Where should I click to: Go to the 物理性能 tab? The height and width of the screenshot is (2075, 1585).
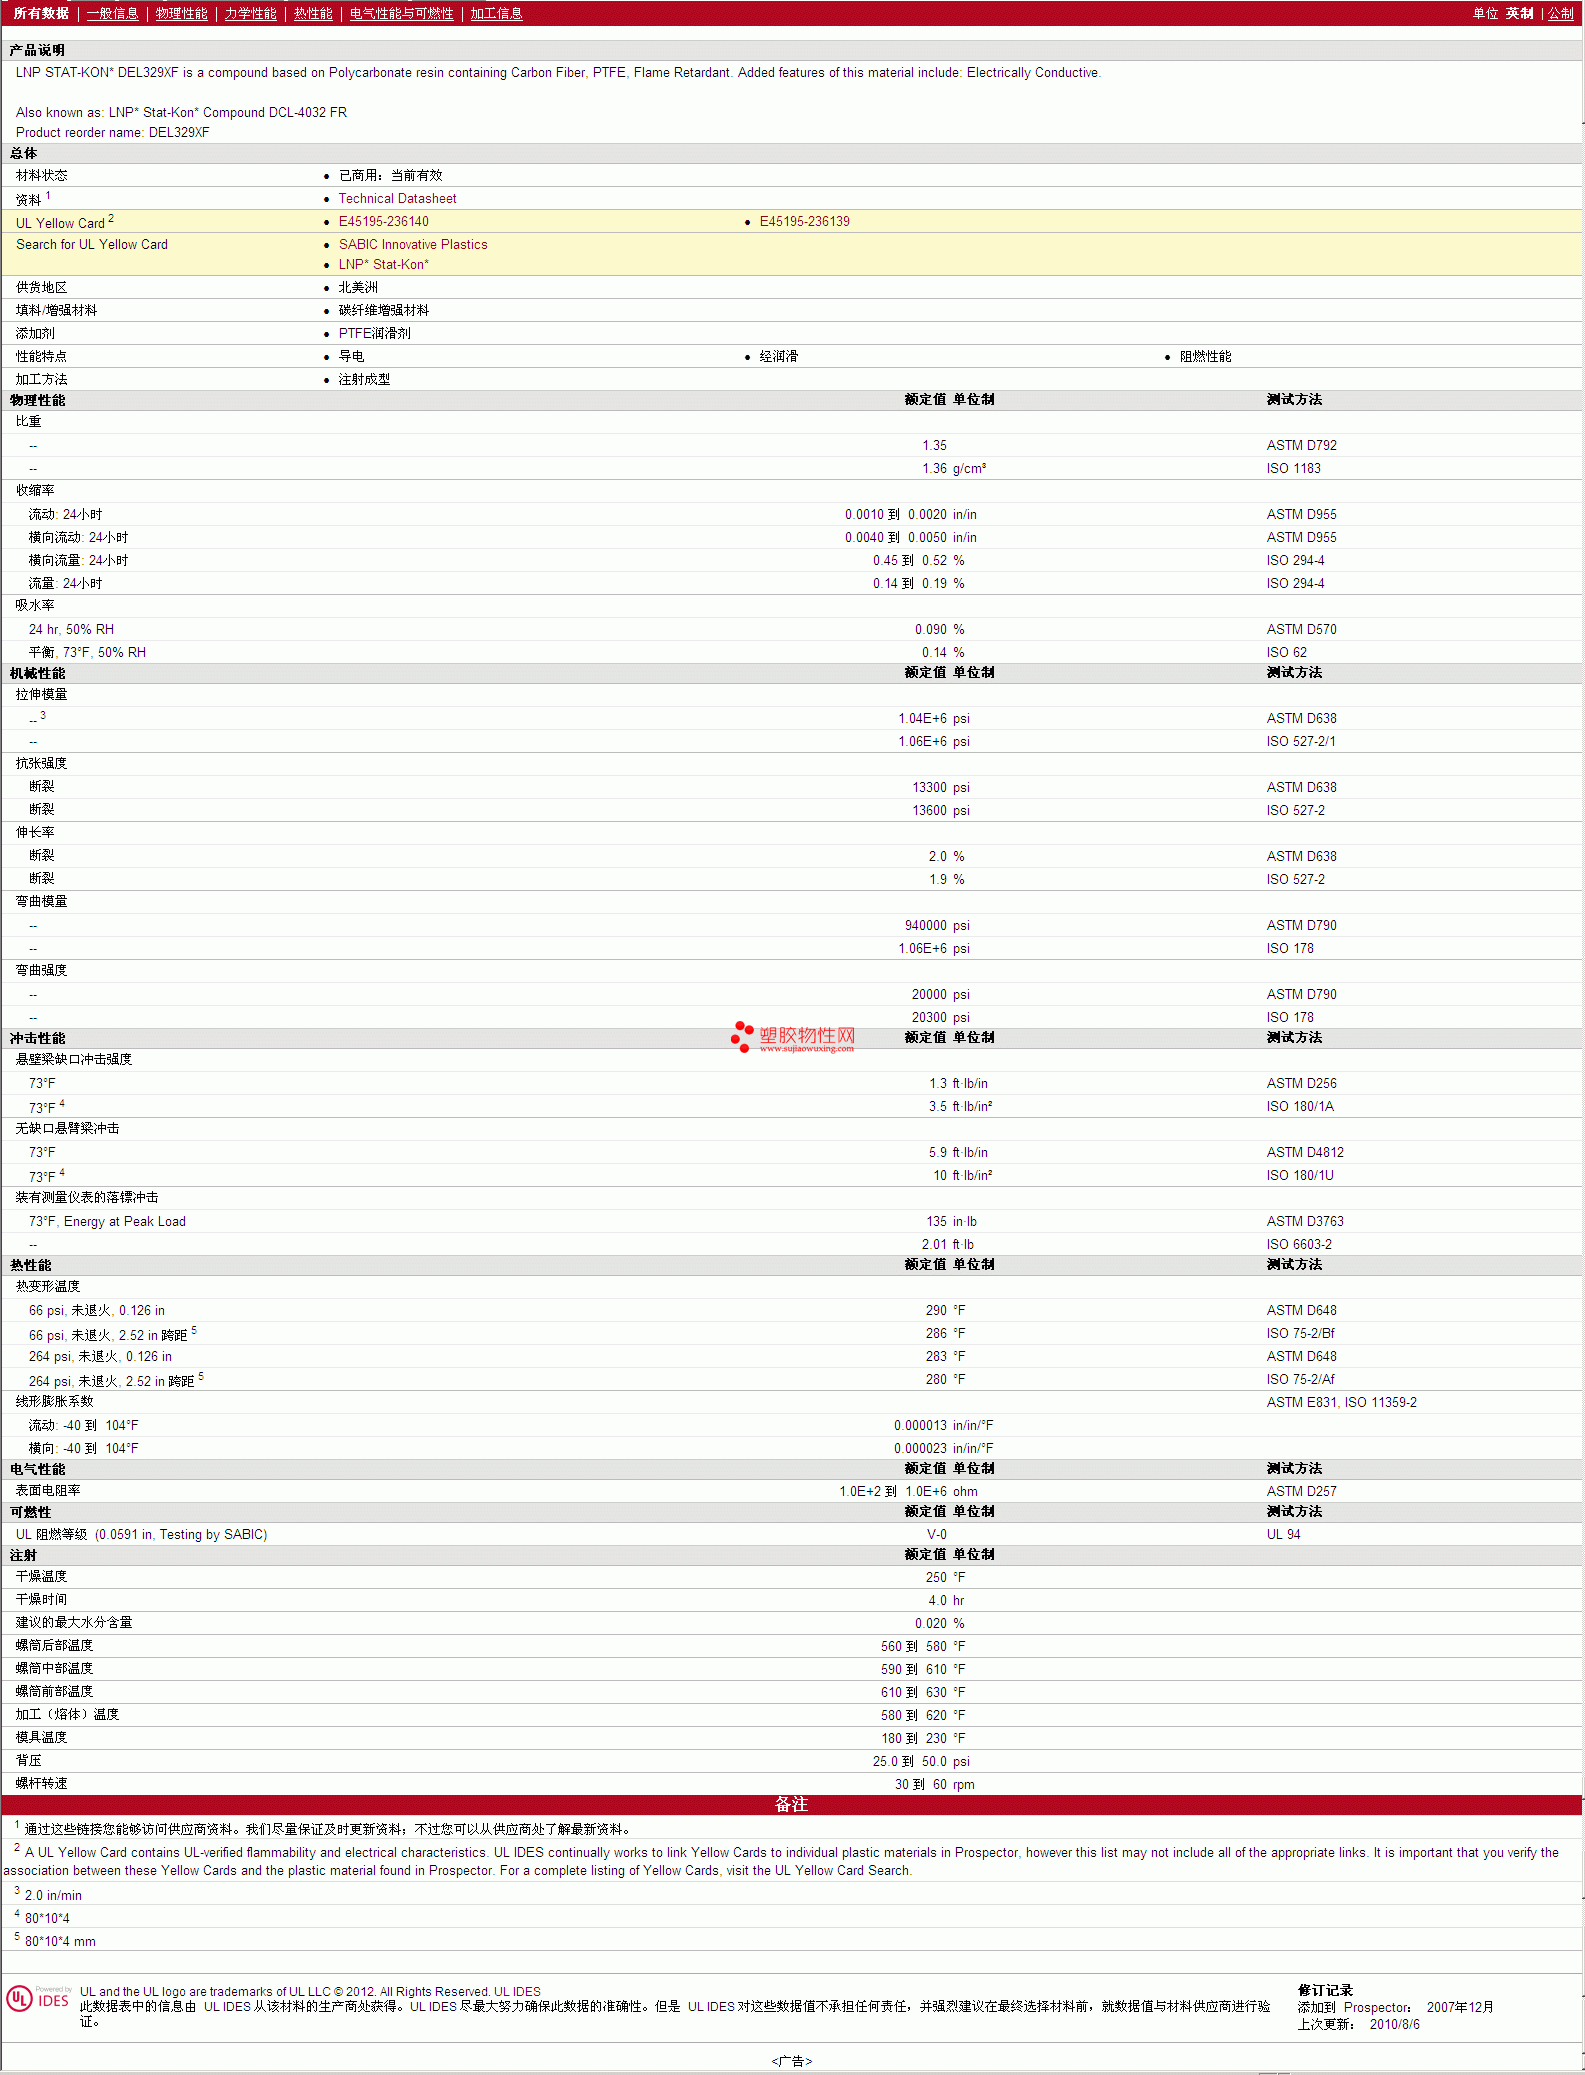pos(181,13)
